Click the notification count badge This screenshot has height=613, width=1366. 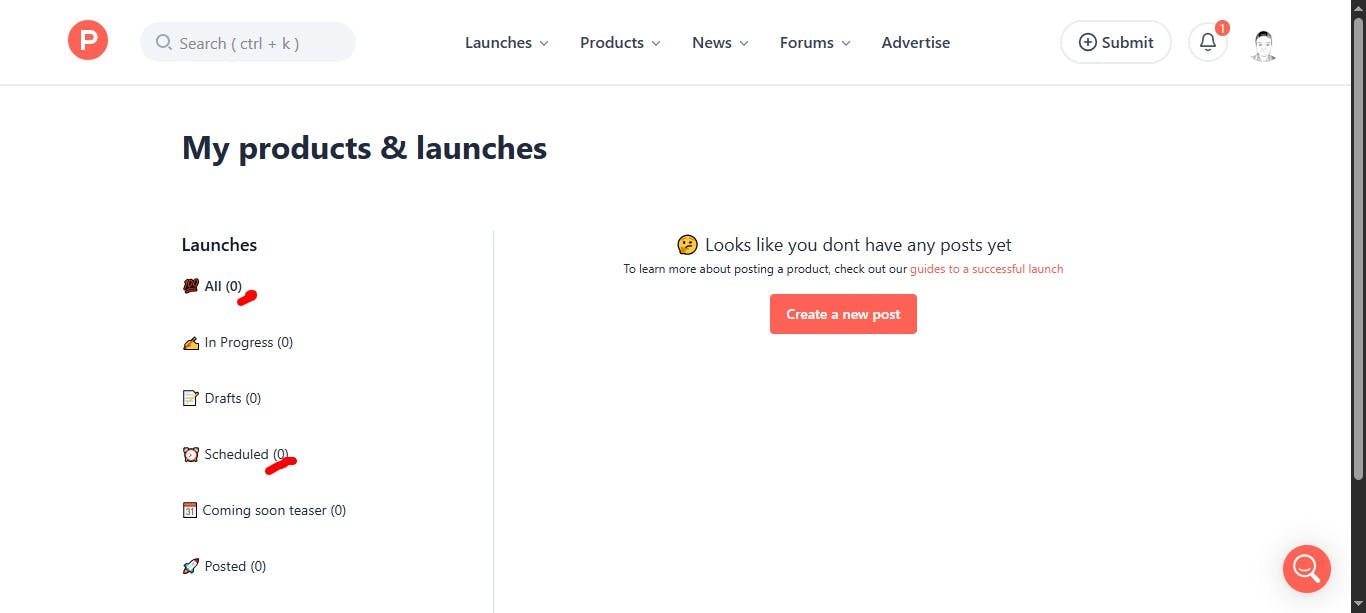click(1222, 28)
